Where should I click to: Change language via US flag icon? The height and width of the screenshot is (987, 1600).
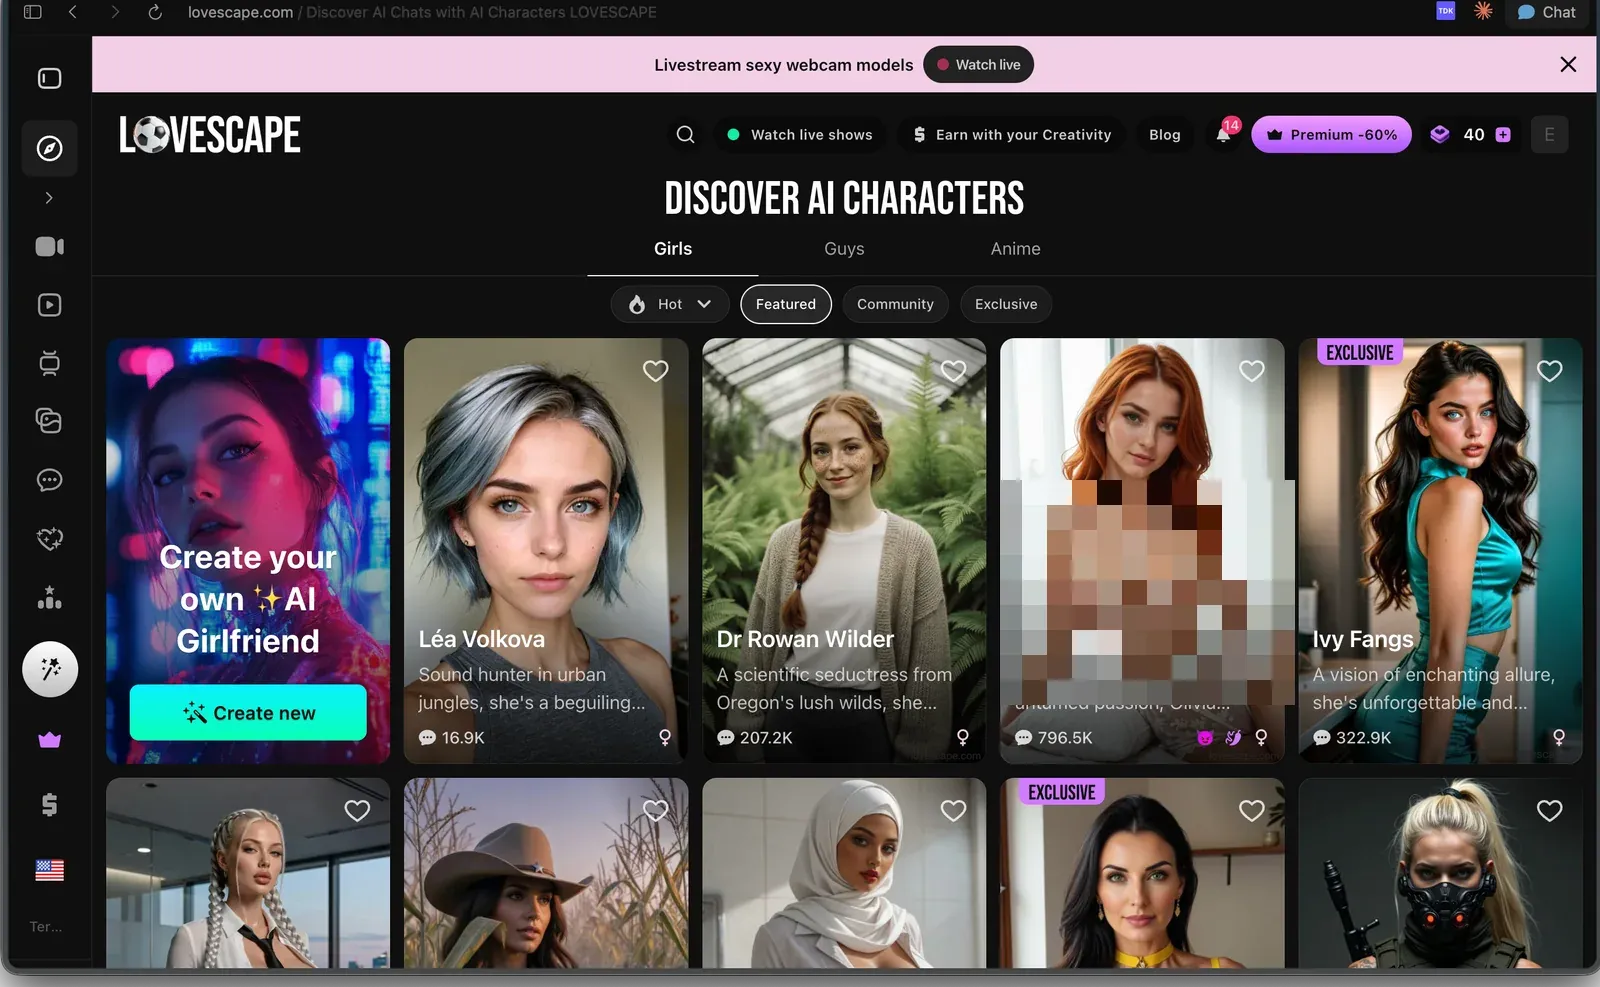pyautogui.click(x=49, y=870)
